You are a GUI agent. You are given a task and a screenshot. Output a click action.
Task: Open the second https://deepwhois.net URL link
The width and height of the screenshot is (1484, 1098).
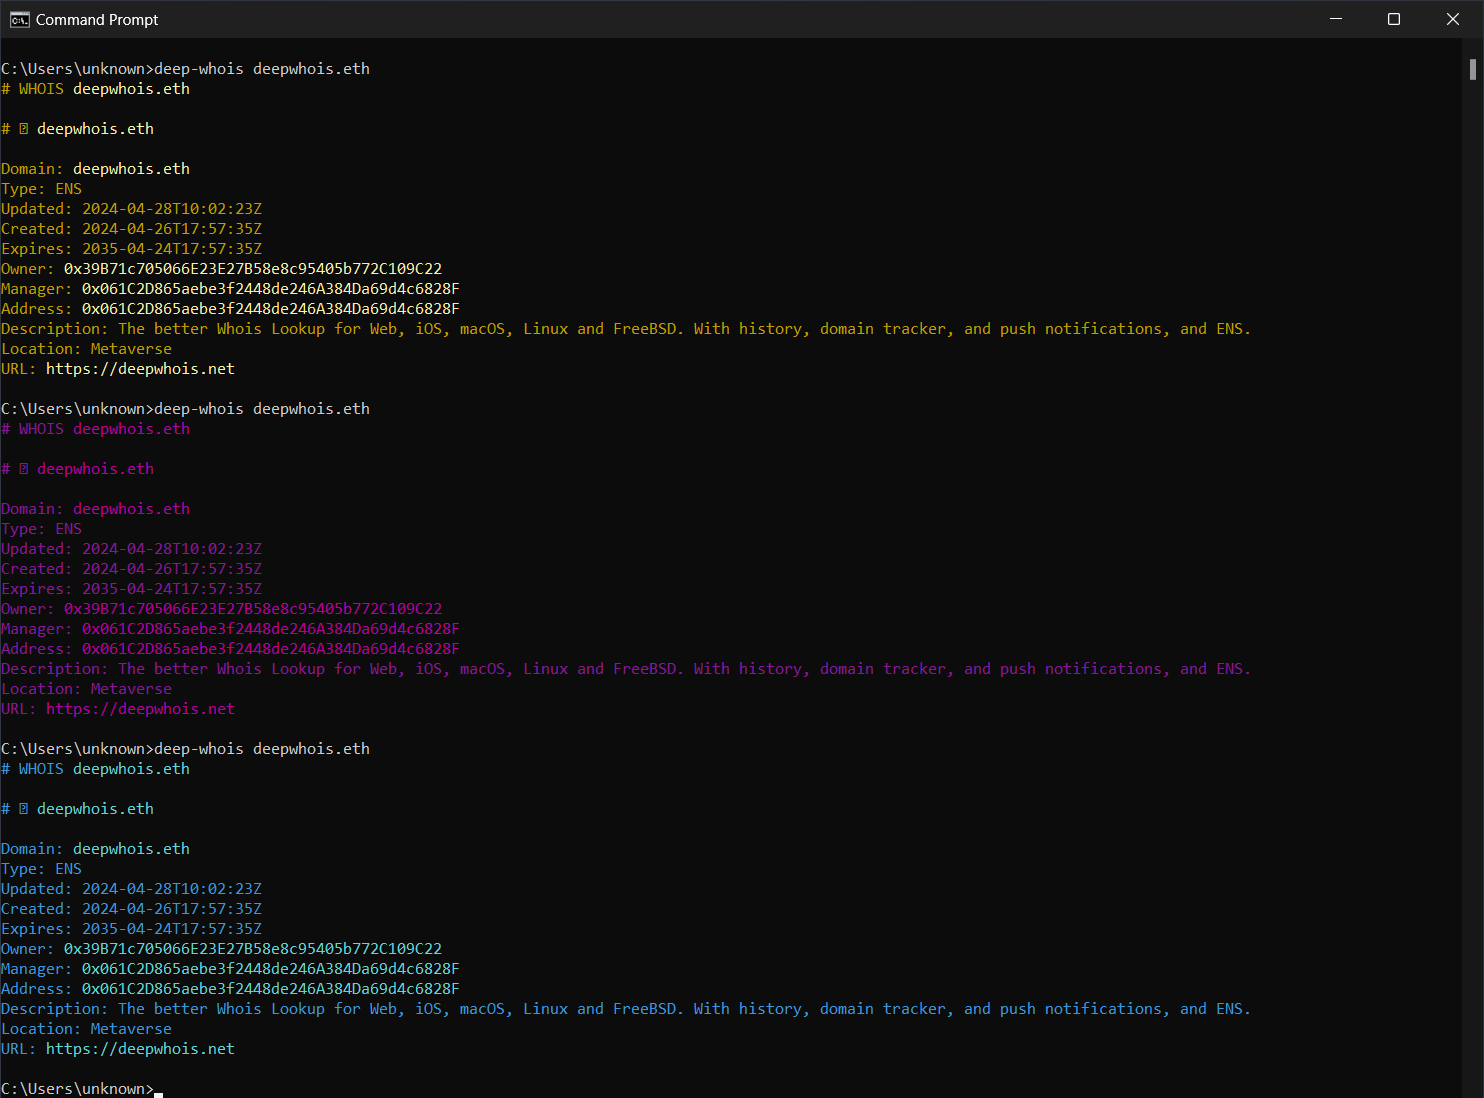(x=141, y=708)
